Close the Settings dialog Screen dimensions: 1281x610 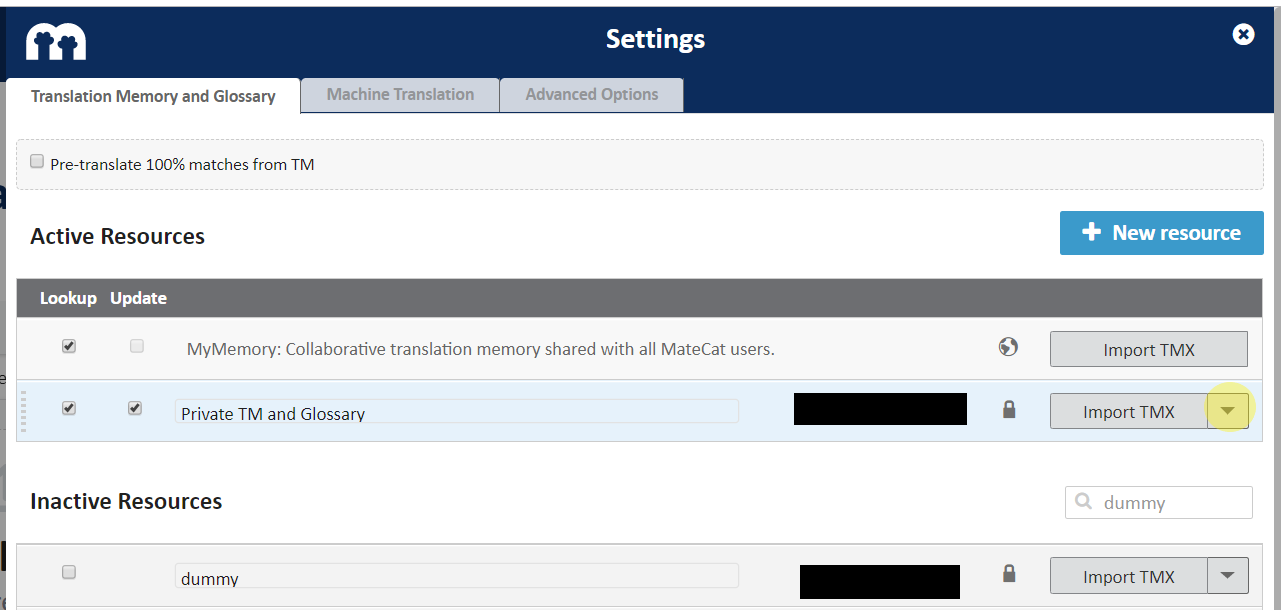(x=1243, y=35)
